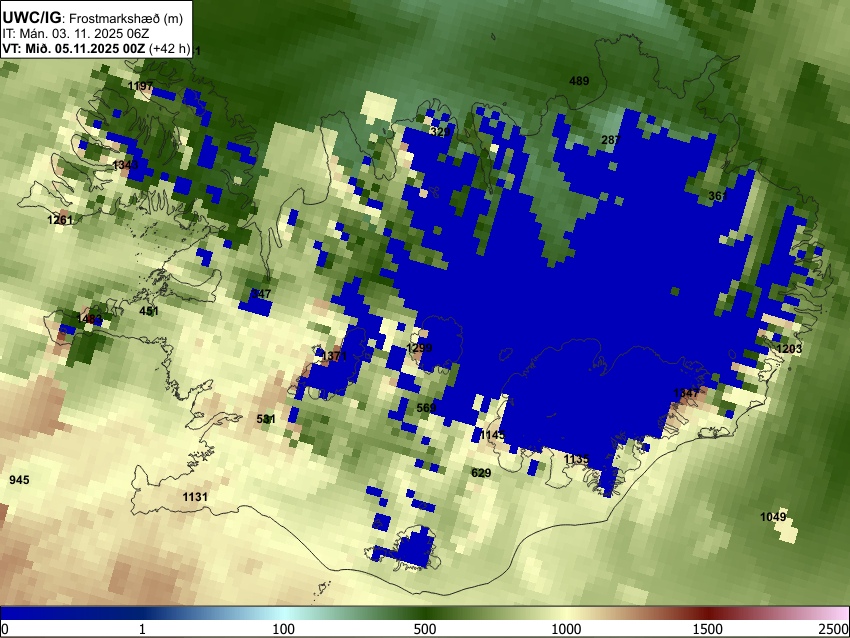Click the map value 1347
850x638 pixels.
(686, 393)
